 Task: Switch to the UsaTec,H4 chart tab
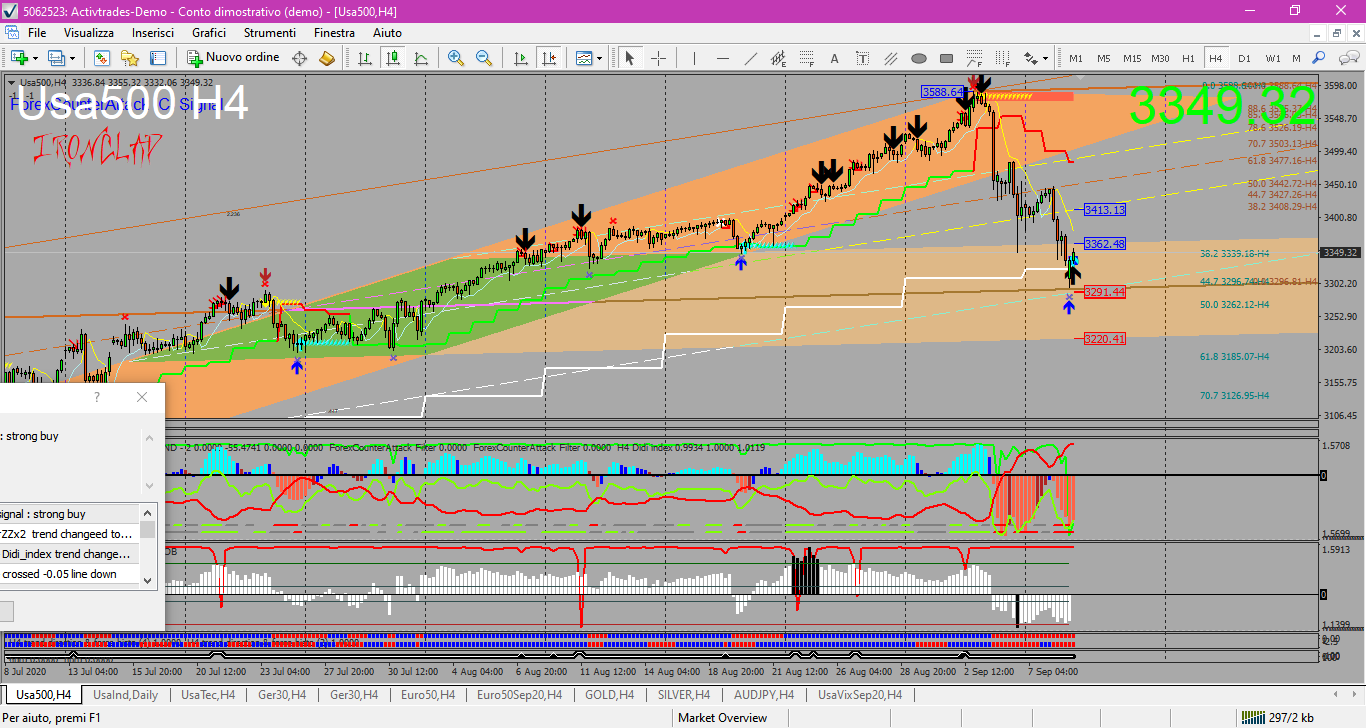click(x=207, y=694)
